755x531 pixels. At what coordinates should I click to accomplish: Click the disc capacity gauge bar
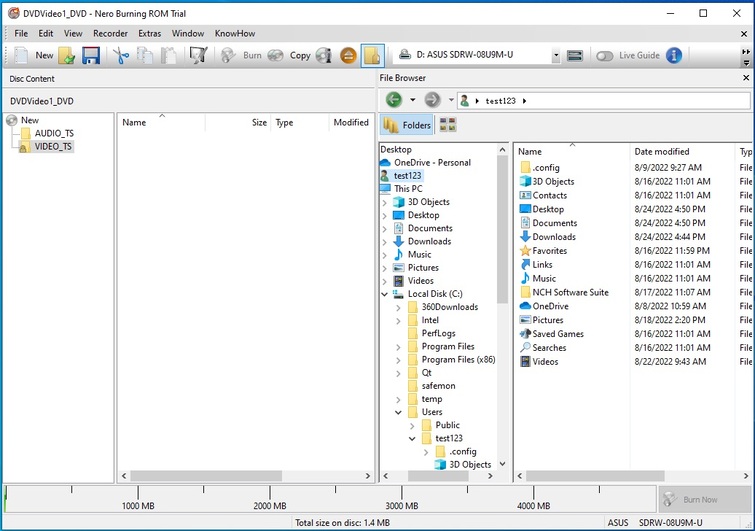click(329, 499)
